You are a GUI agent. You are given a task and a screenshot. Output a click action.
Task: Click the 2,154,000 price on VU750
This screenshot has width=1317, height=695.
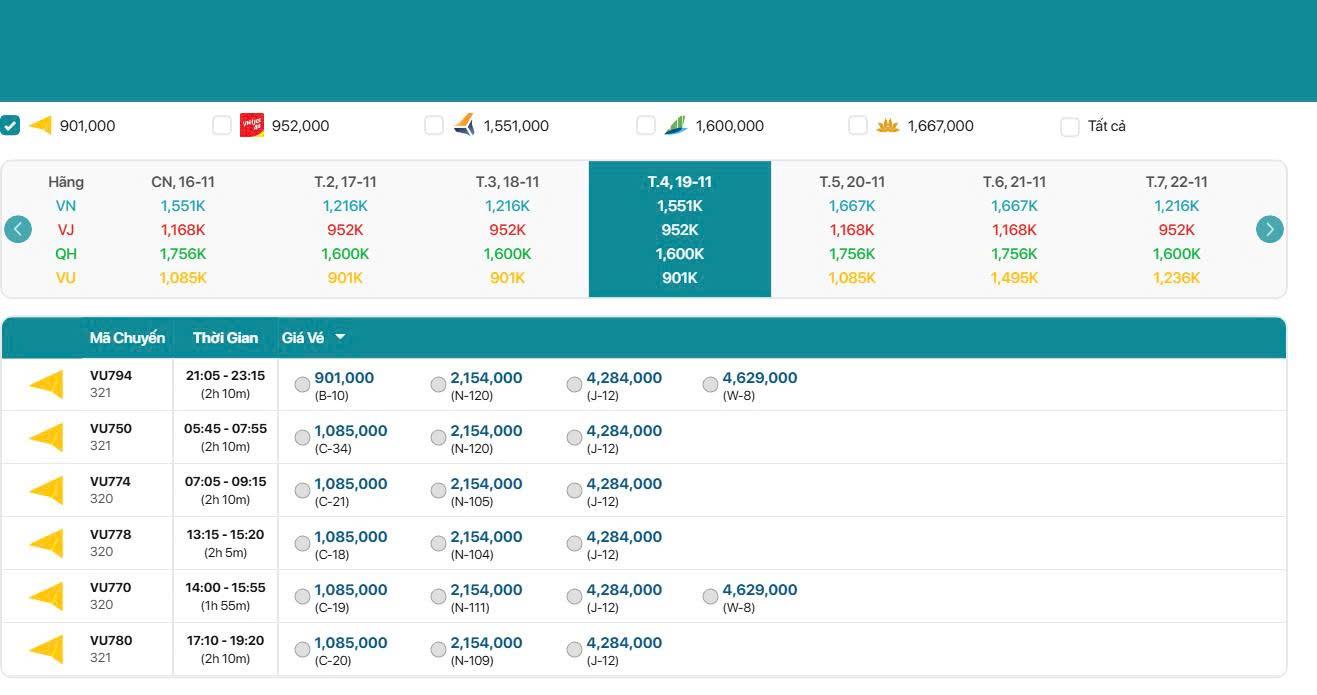coord(486,431)
